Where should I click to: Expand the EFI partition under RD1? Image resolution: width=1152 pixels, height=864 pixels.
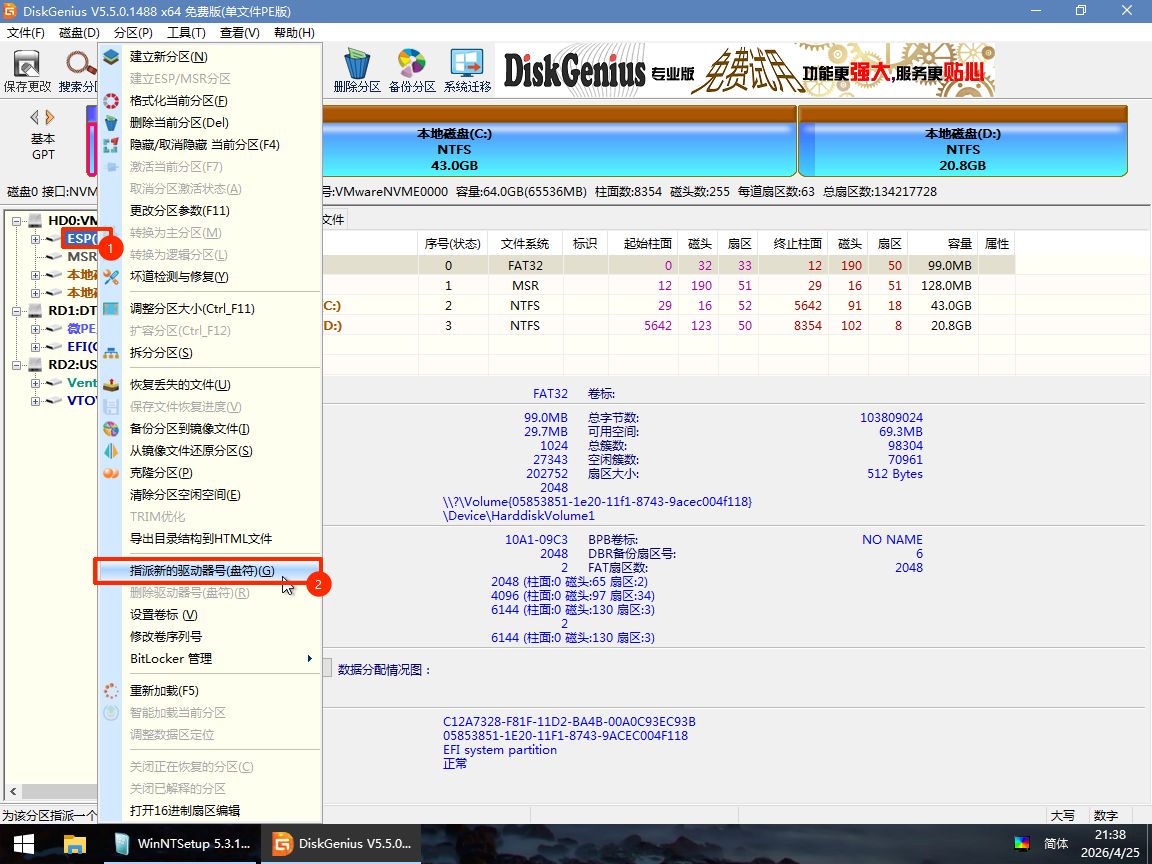pos(35,347)
